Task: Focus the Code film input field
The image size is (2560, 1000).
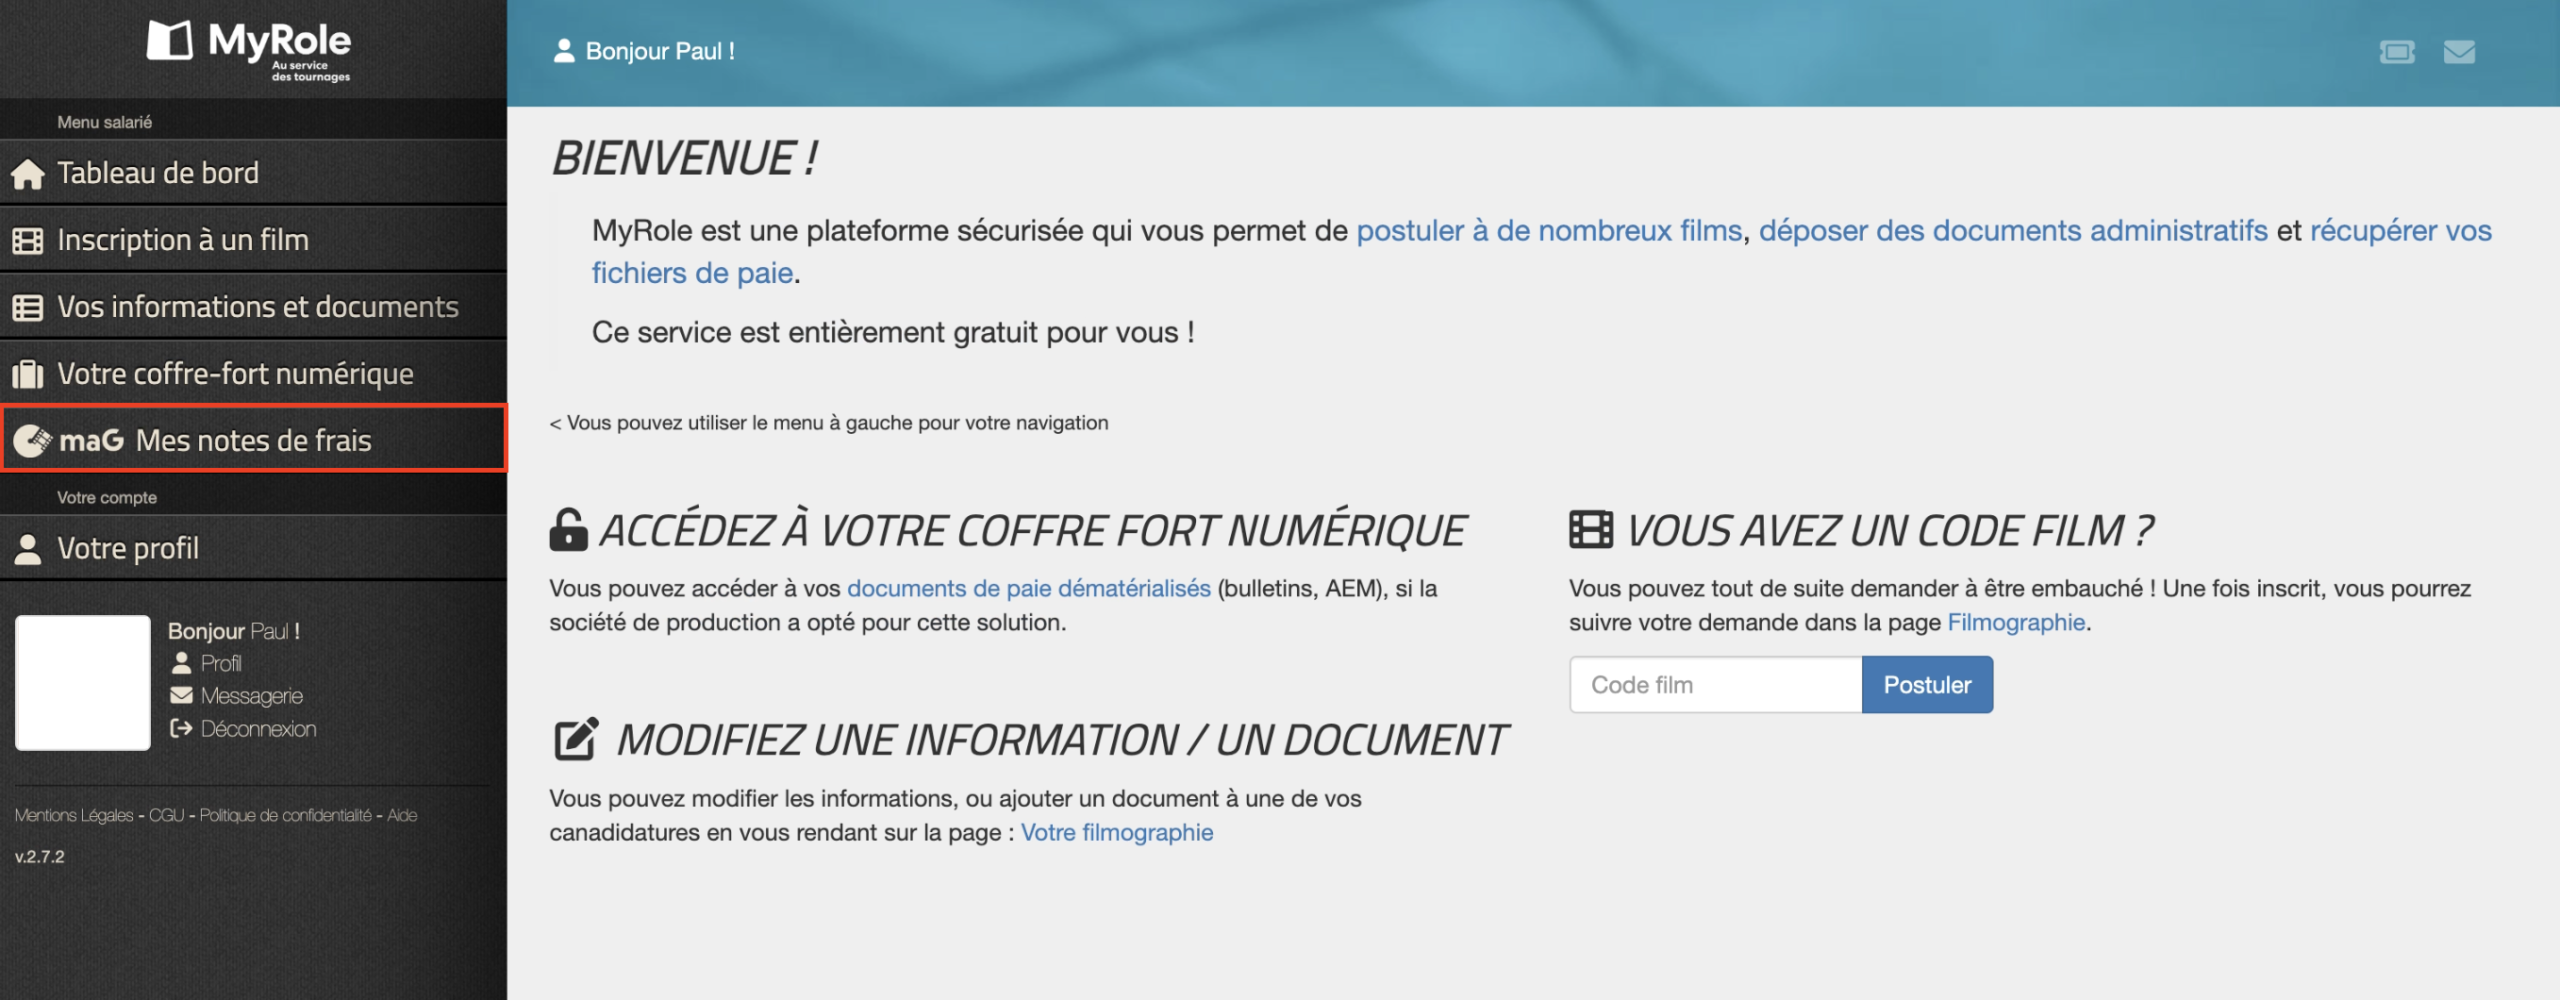Action: pyautogui.click(x=1715, y=685)
